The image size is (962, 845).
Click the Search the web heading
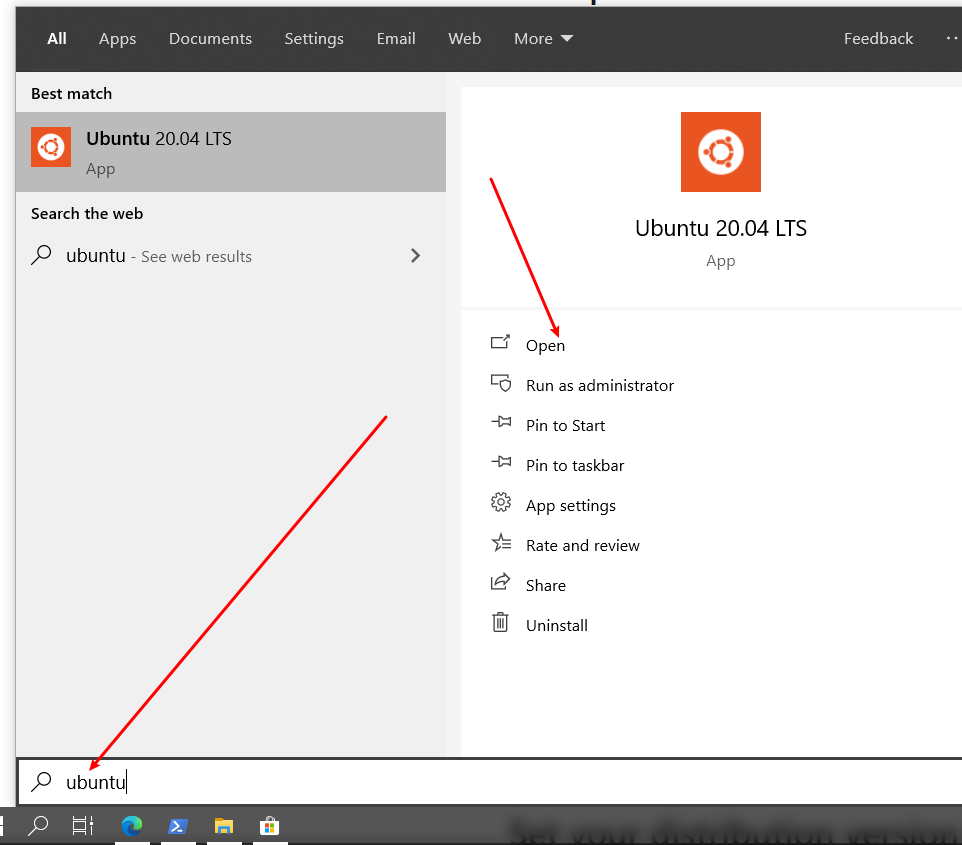coord(87,214)
